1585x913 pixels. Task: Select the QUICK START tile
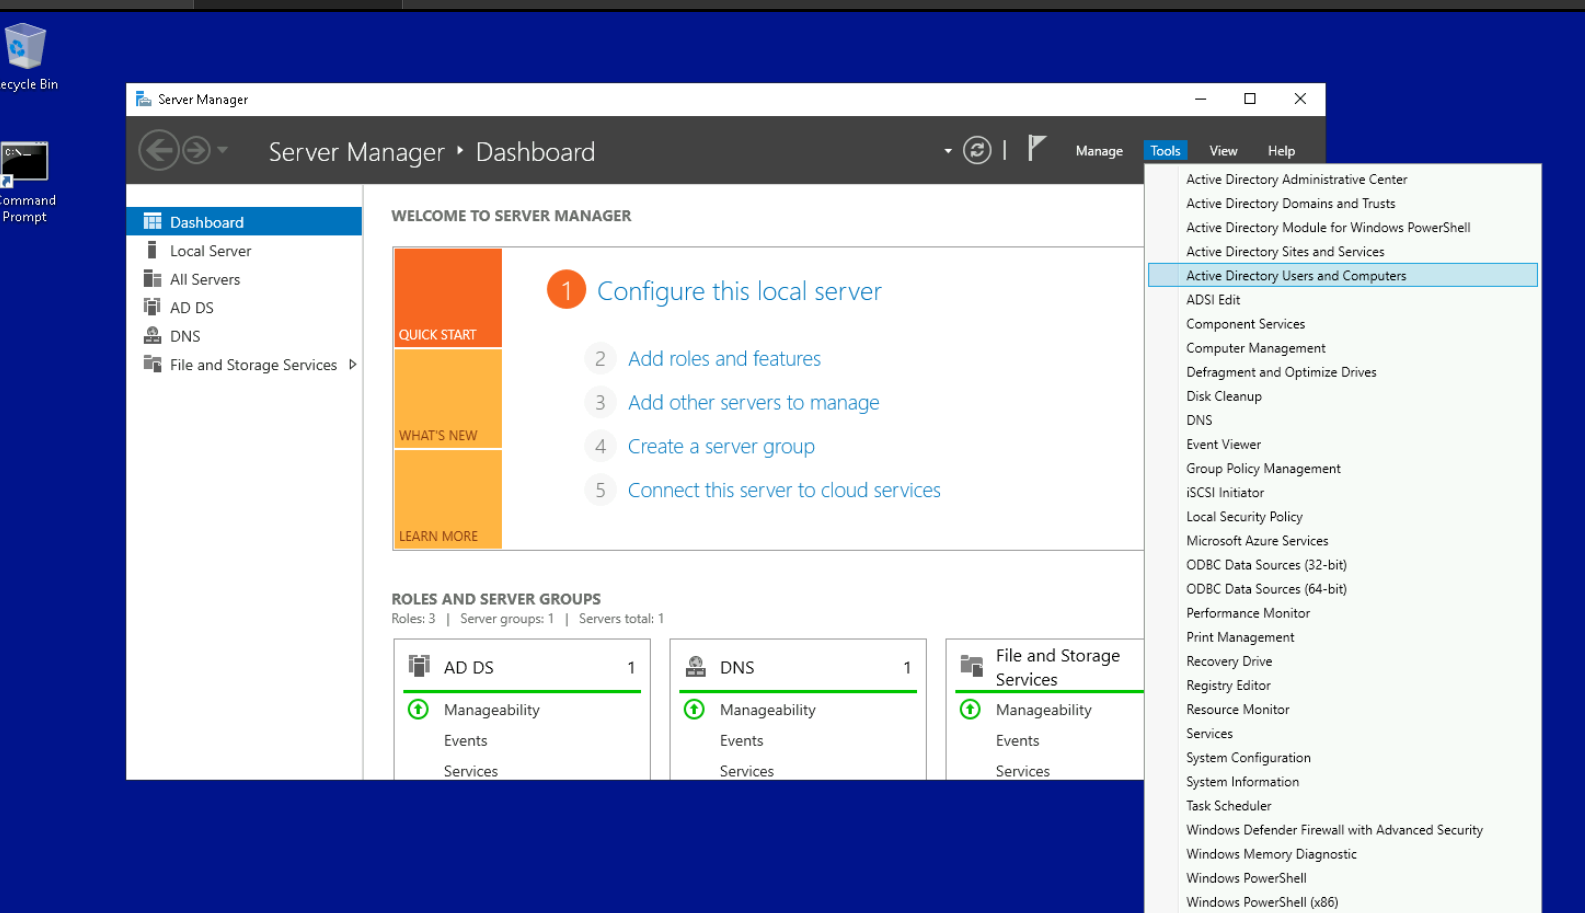[x=448, y=298]
